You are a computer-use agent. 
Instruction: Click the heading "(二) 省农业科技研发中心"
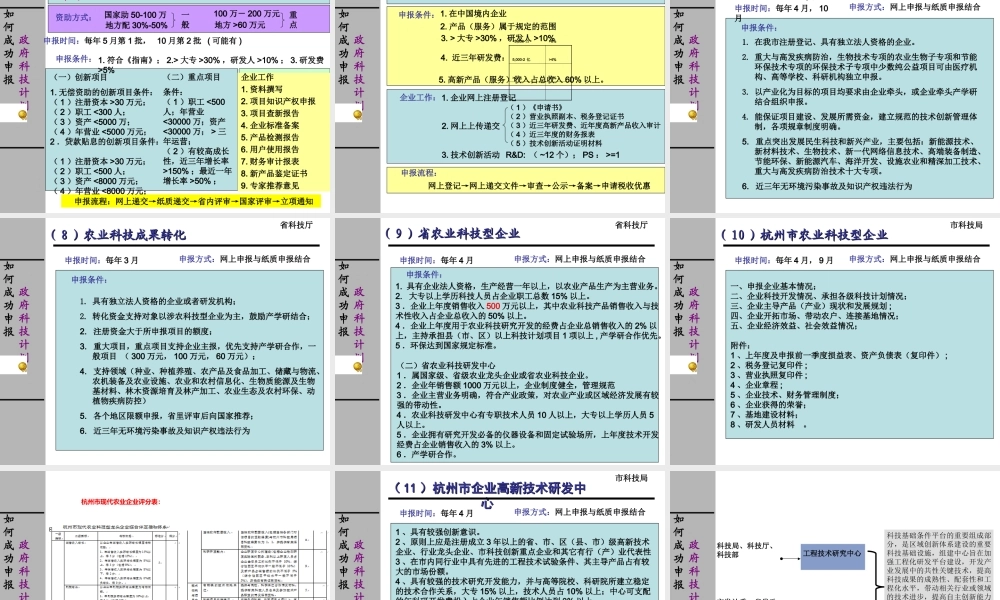tap(447, 365)
